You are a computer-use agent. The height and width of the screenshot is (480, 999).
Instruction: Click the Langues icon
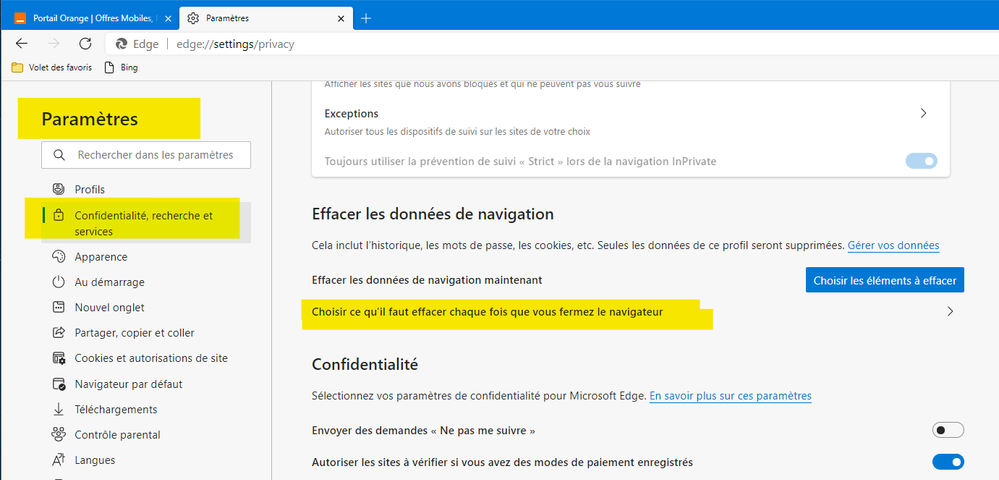click(59, 460)
